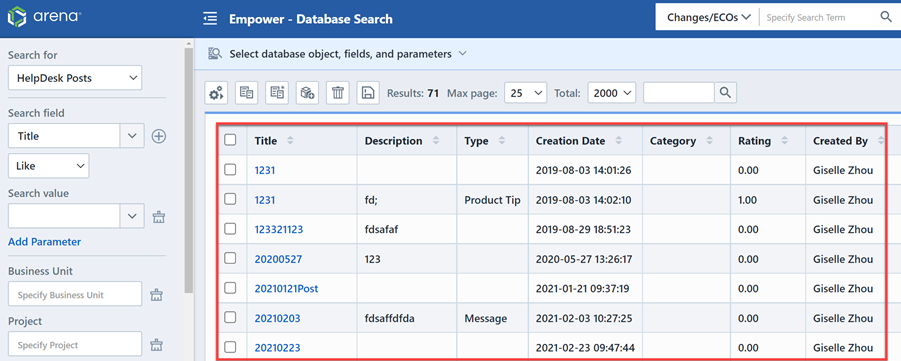Click the Add Parameter link
The image size is (901, 361).
(44, 242)
